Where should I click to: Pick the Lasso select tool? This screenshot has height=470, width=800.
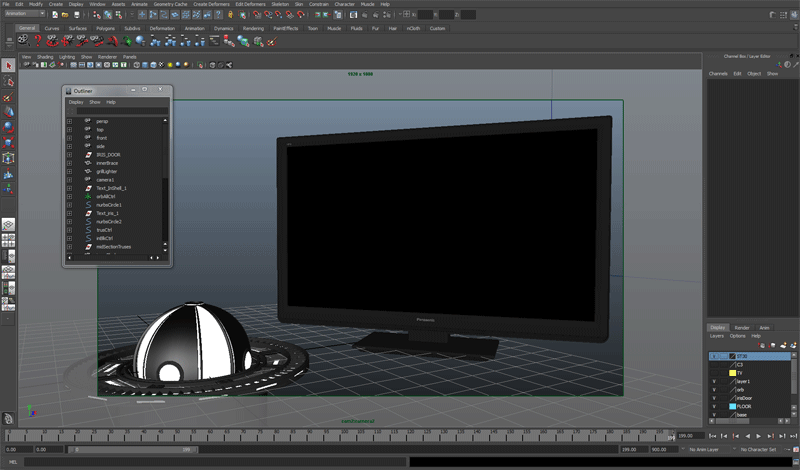[8, 81]
